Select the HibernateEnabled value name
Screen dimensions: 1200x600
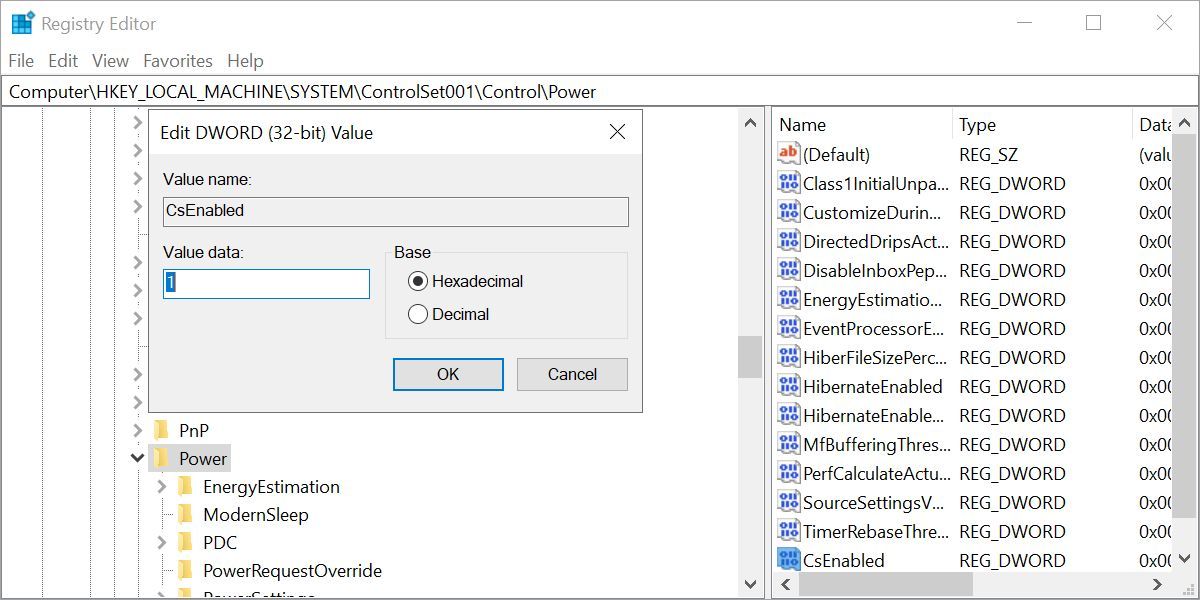[873, 386]
